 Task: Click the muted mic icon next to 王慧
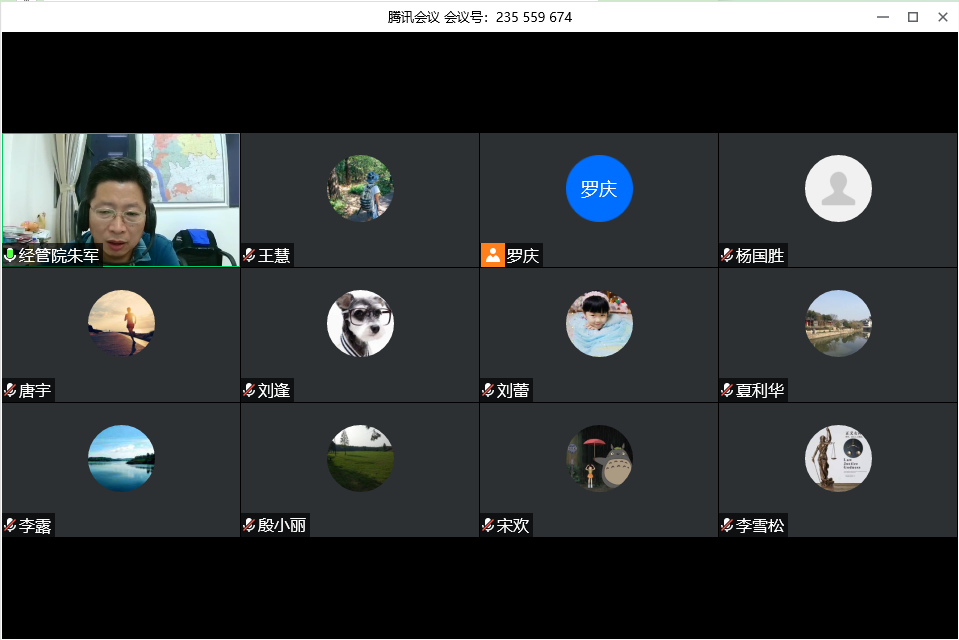tap(249, 256)
